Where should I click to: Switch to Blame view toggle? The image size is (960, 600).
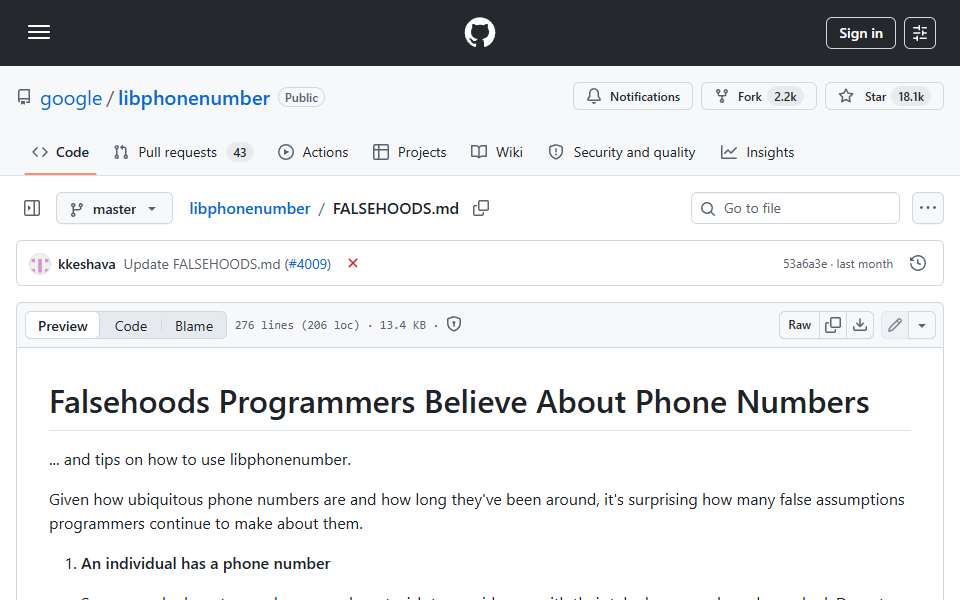(x=193, y=326)
